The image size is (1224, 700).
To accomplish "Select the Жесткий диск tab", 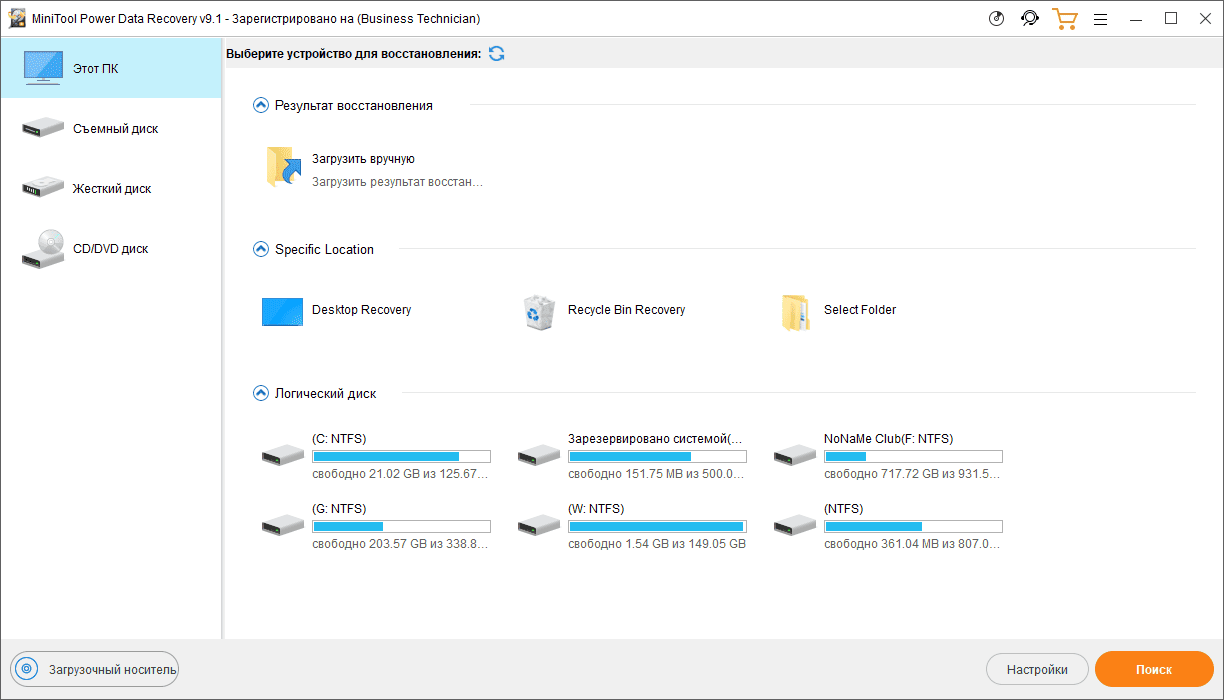I will point(111,189).
